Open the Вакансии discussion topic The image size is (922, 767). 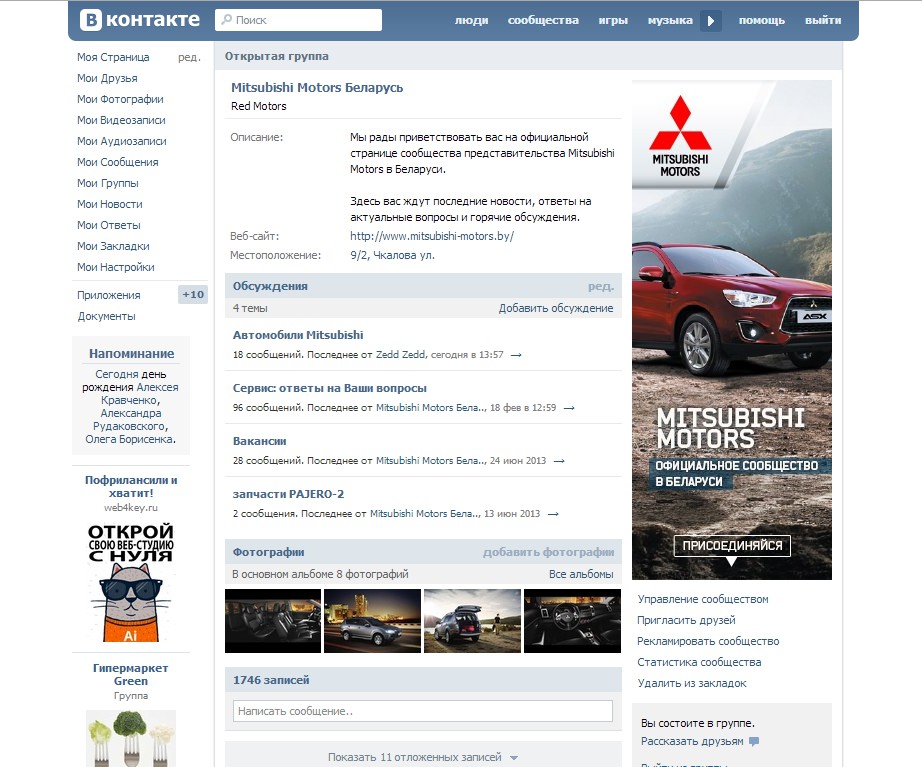pyautogui.click(x=259, y=441)
